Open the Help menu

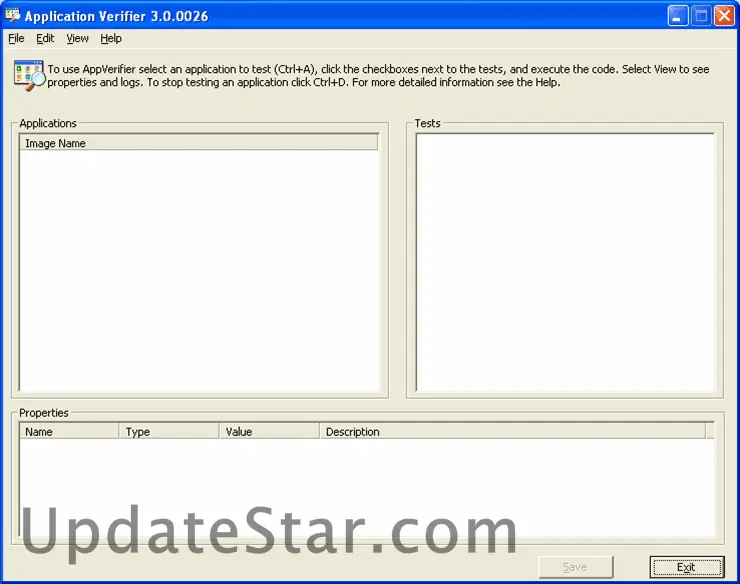click(111, 38)
